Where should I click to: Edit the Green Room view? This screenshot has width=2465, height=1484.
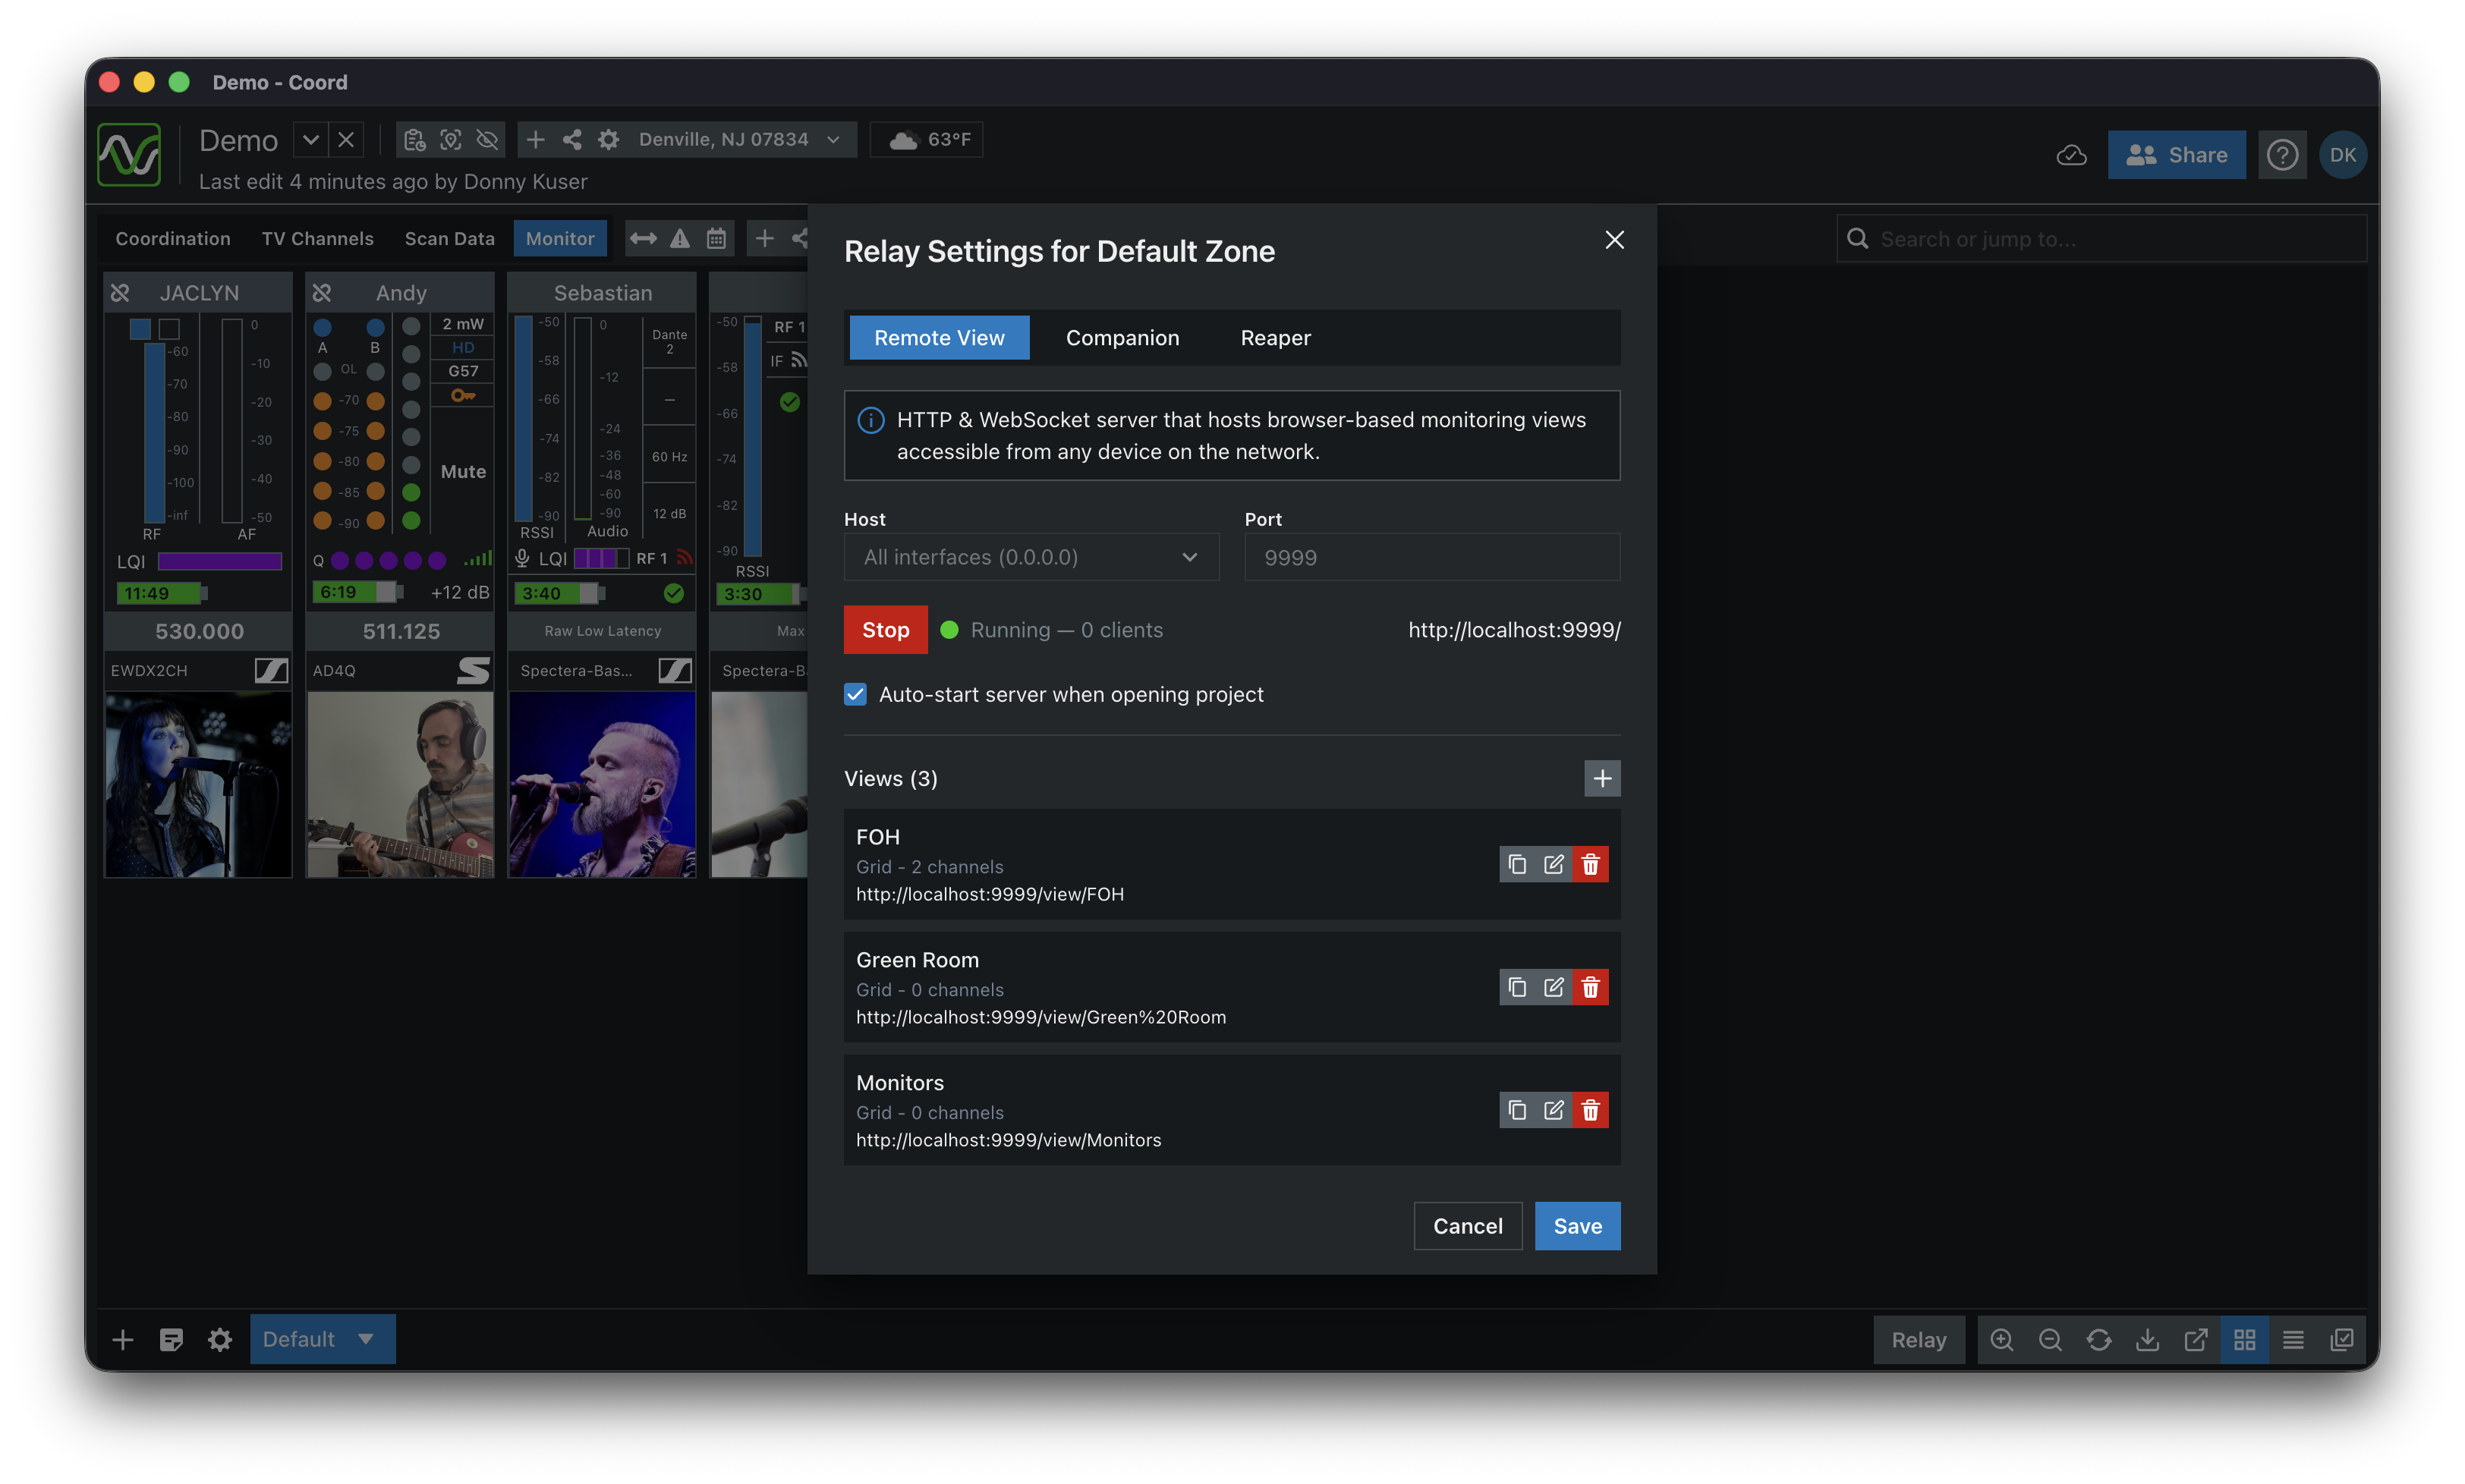pyautogui.click(x=1553, y=987)
